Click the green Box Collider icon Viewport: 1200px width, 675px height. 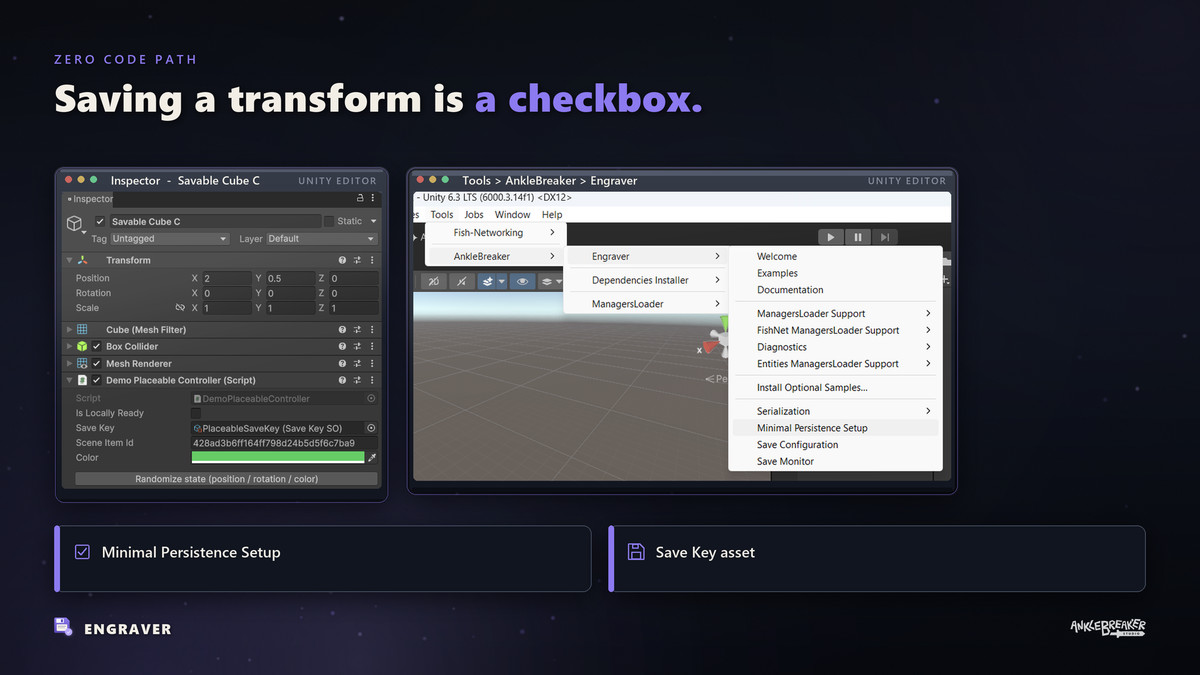(x=83, y=347)
